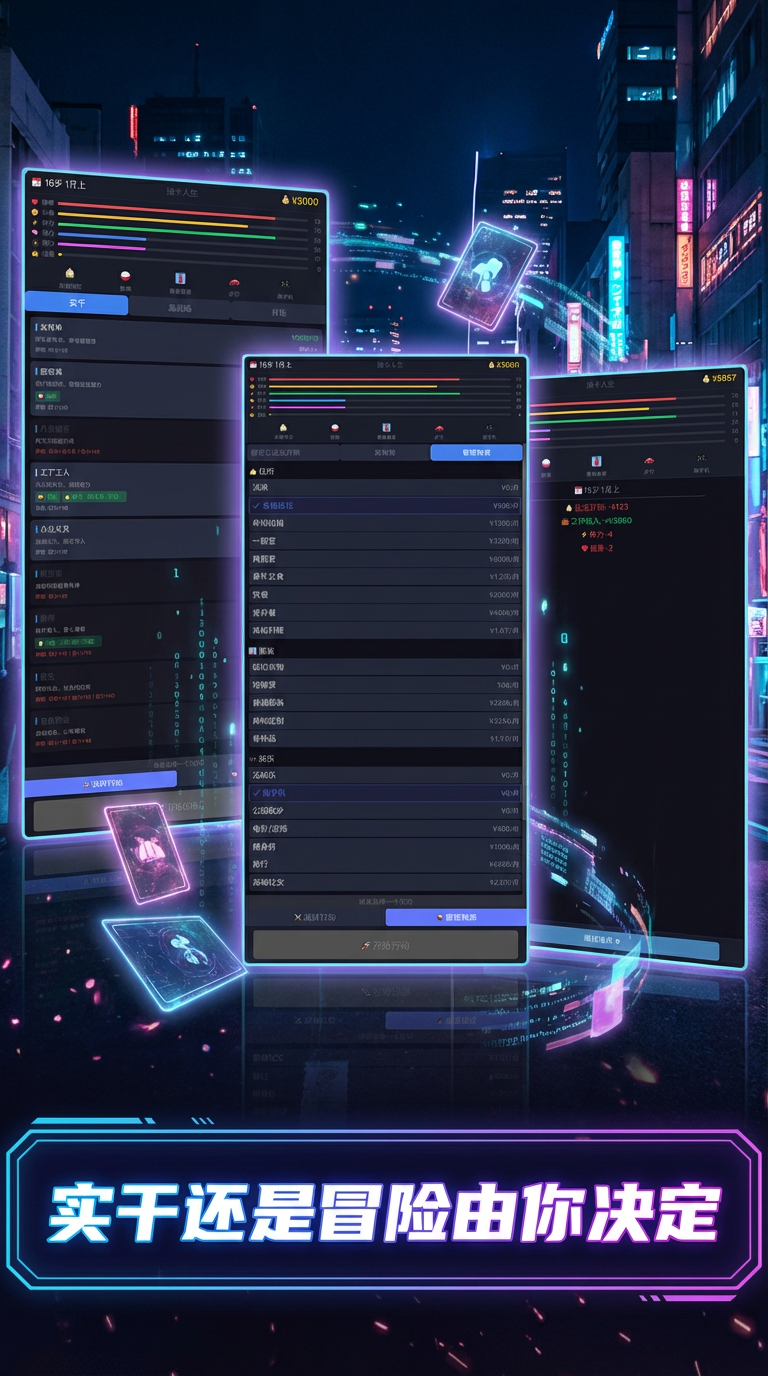Tap the money bag icon beside ¥5857

706,378
